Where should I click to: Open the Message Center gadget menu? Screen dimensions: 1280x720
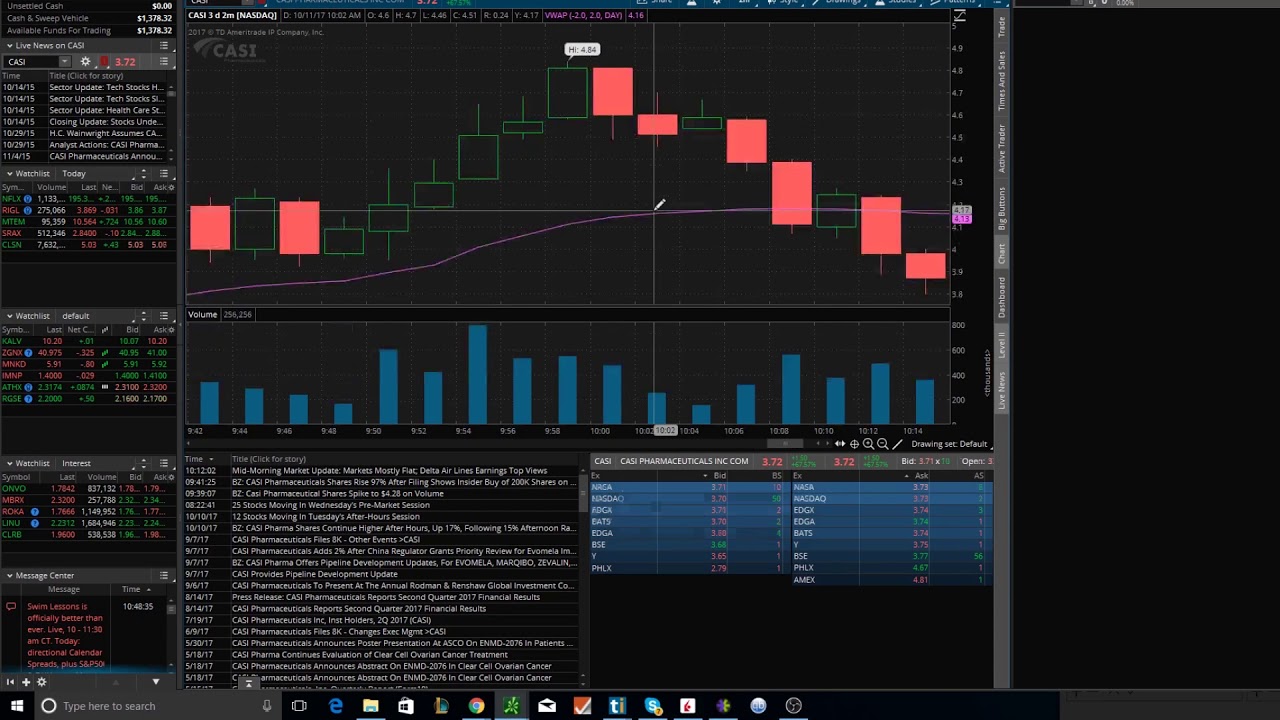(x=164, y=576)
